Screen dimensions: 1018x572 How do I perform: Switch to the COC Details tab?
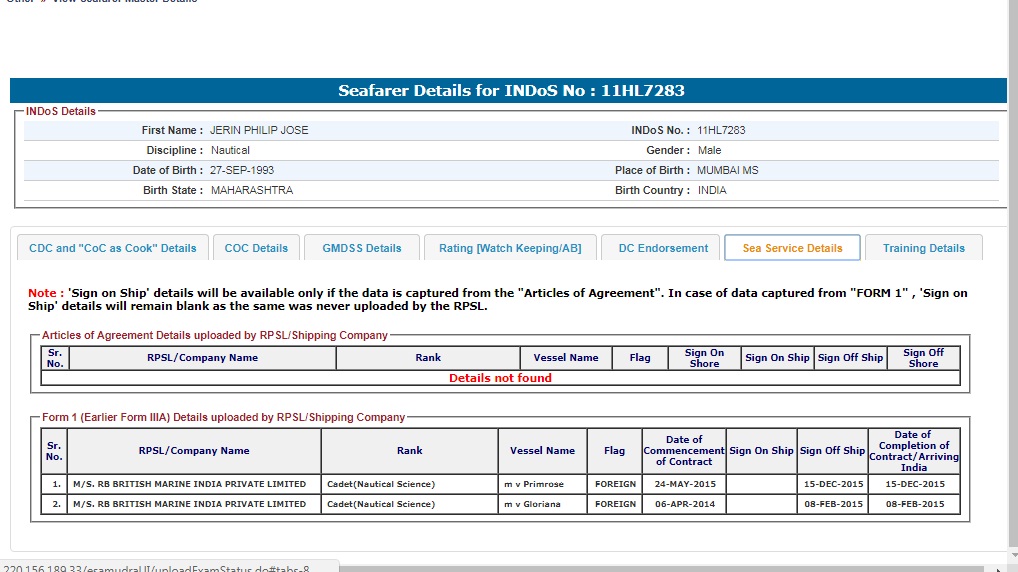pyautogui.click(x=256, y=248)
